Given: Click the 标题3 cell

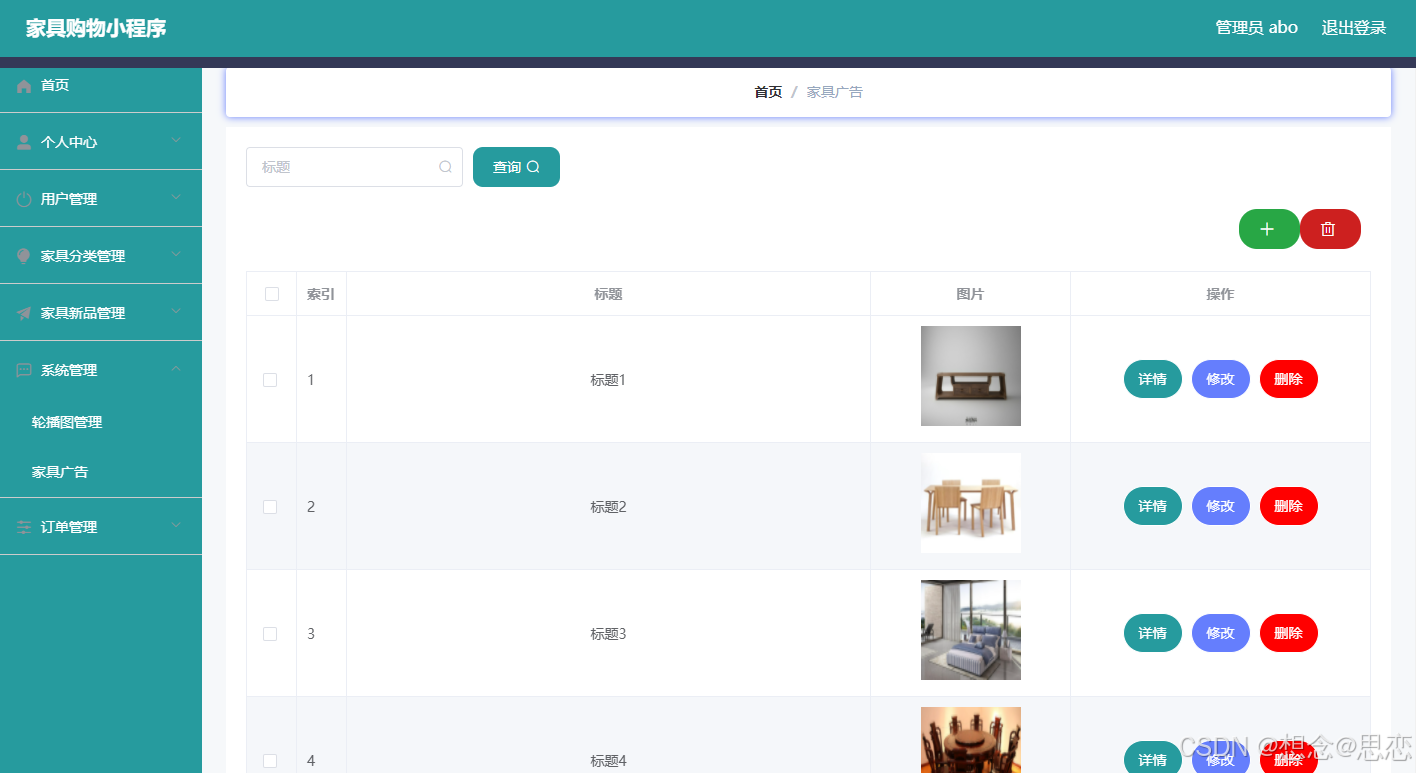Looking at the screenshot, I should pyautogui.click(x=608, y=634).
